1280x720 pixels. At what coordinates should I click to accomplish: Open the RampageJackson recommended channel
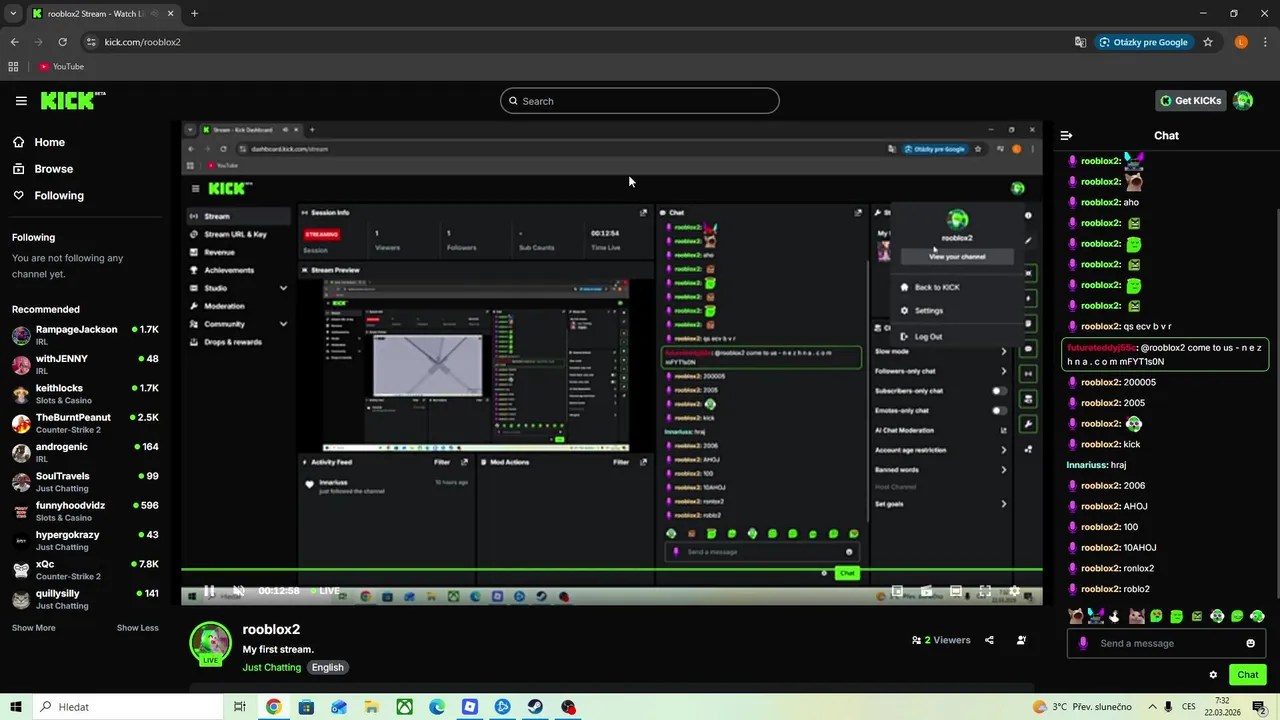coord(85,335)
